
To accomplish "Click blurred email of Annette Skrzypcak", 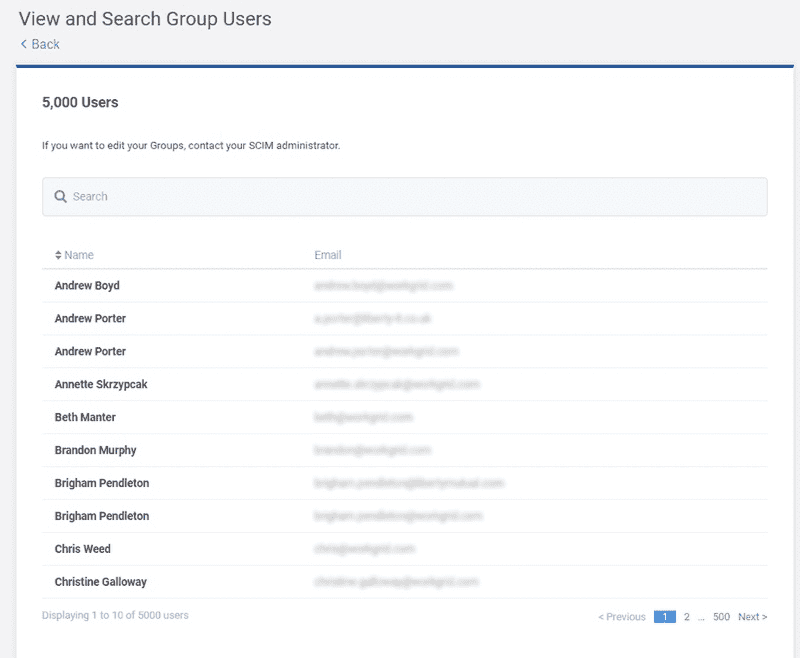I will click(x=397, y=384).
